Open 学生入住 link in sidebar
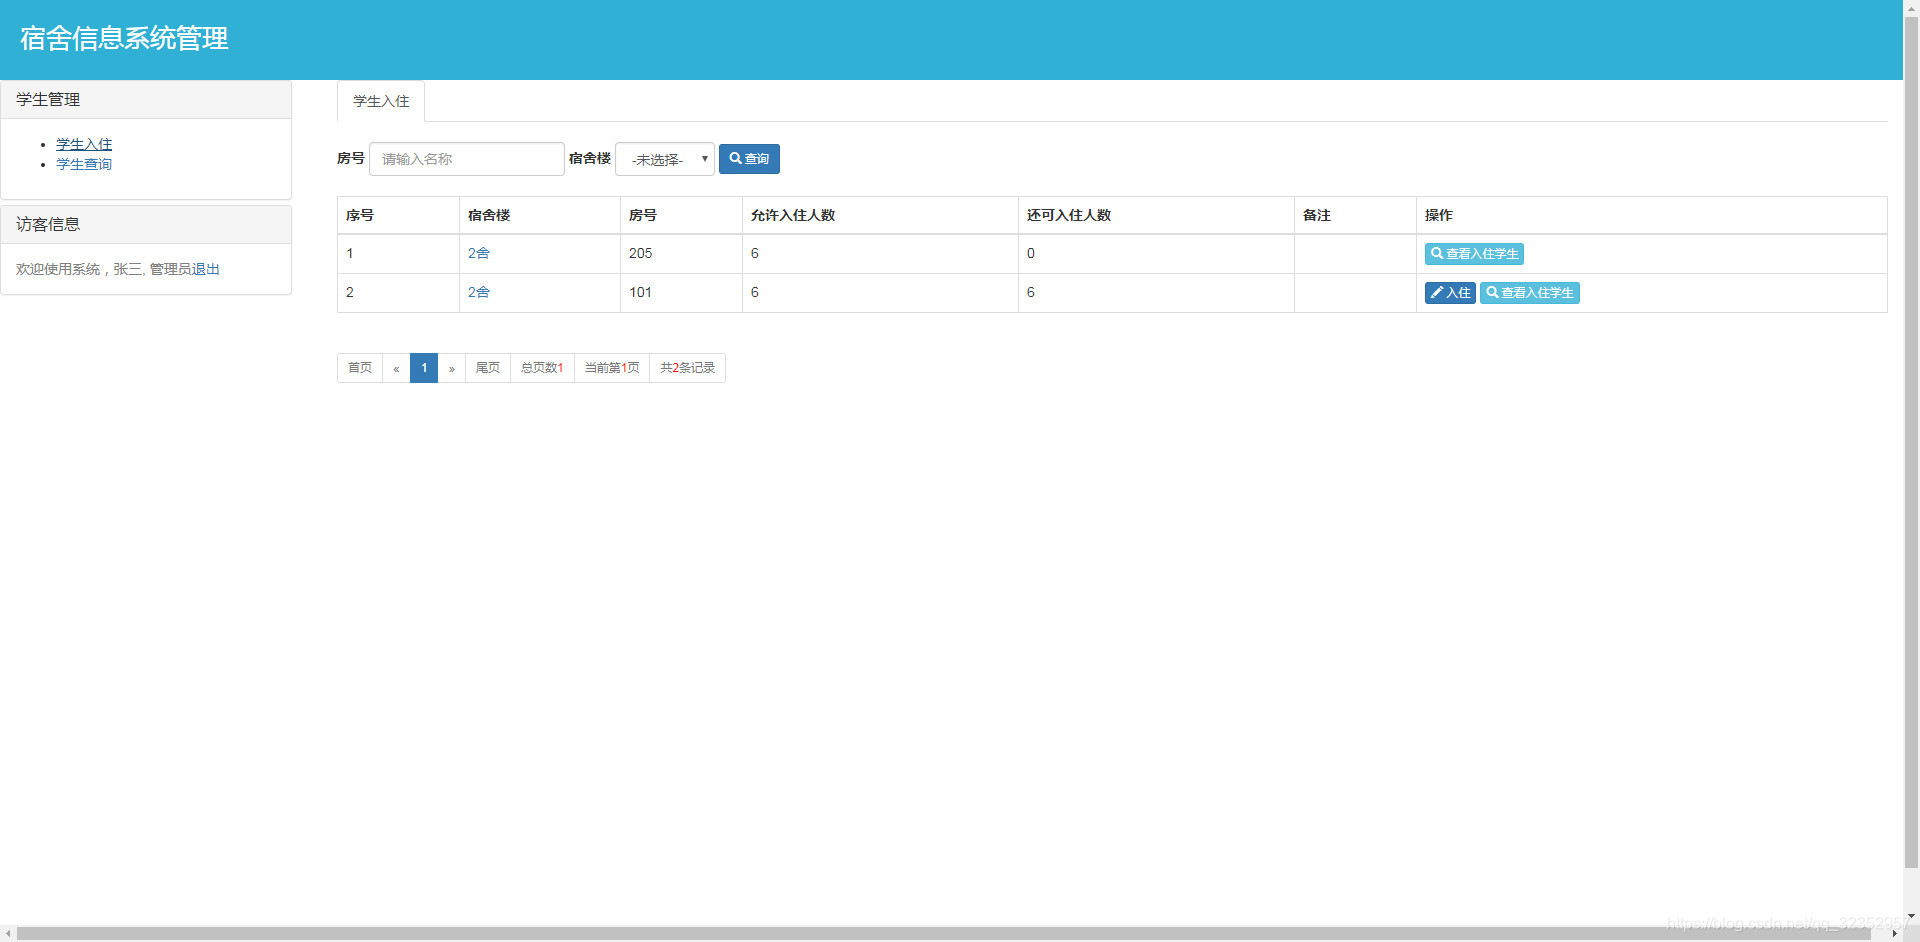Screen dimensions: 1920x942 (x=84, y=144)
